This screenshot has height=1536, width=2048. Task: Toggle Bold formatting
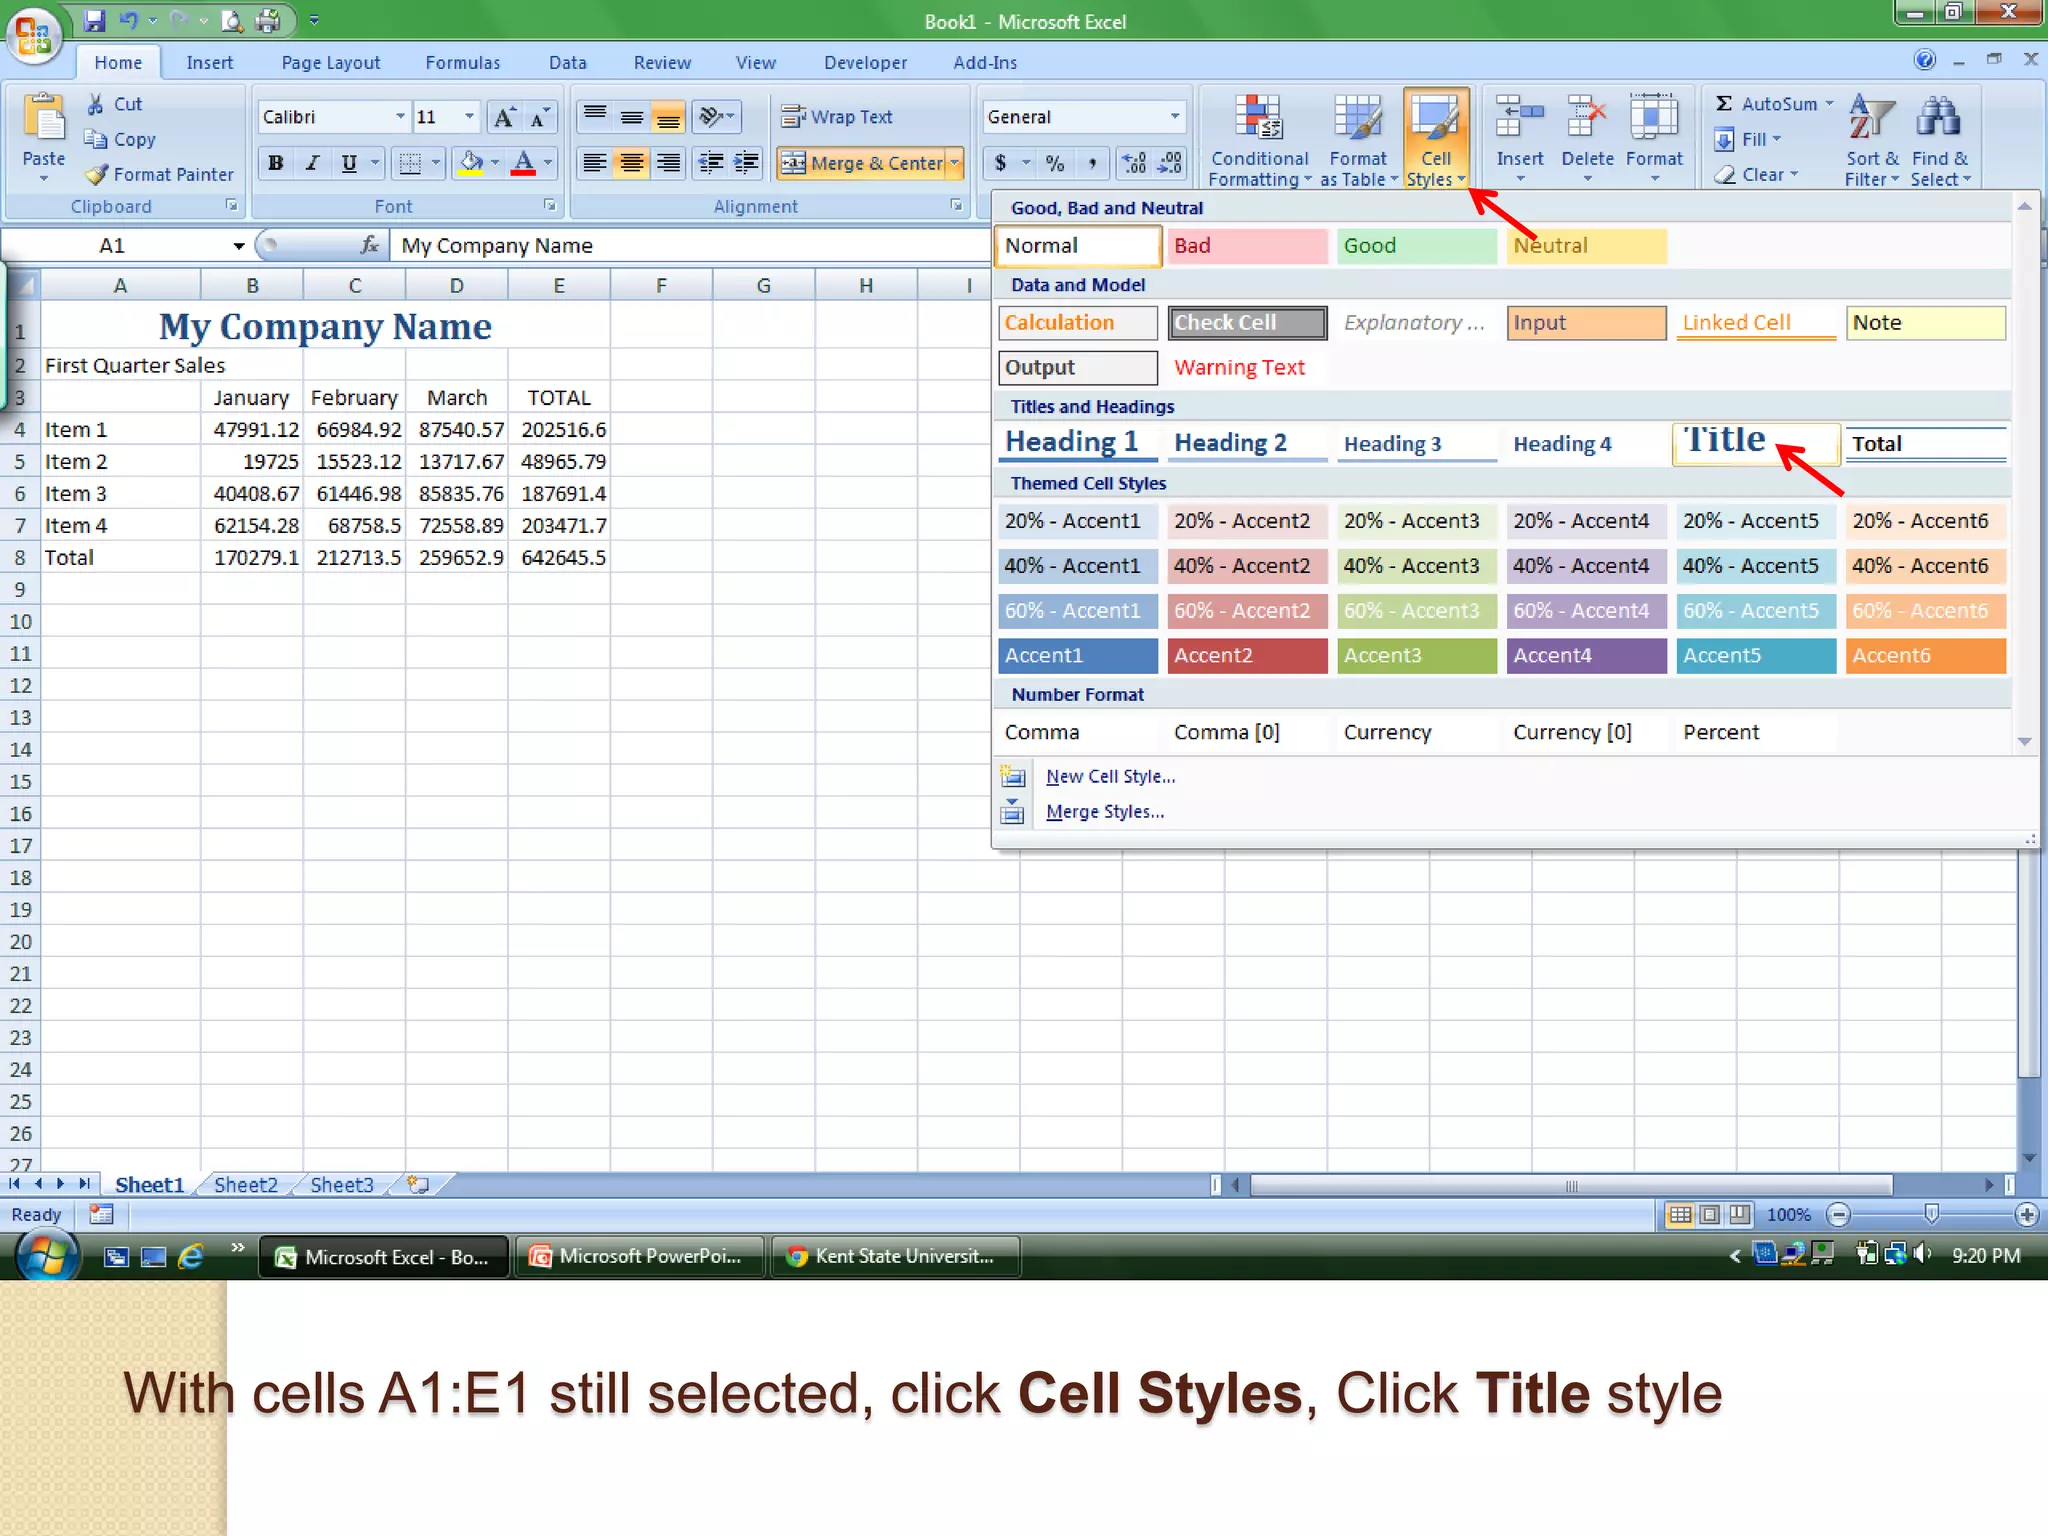click(x=276, y=163)
